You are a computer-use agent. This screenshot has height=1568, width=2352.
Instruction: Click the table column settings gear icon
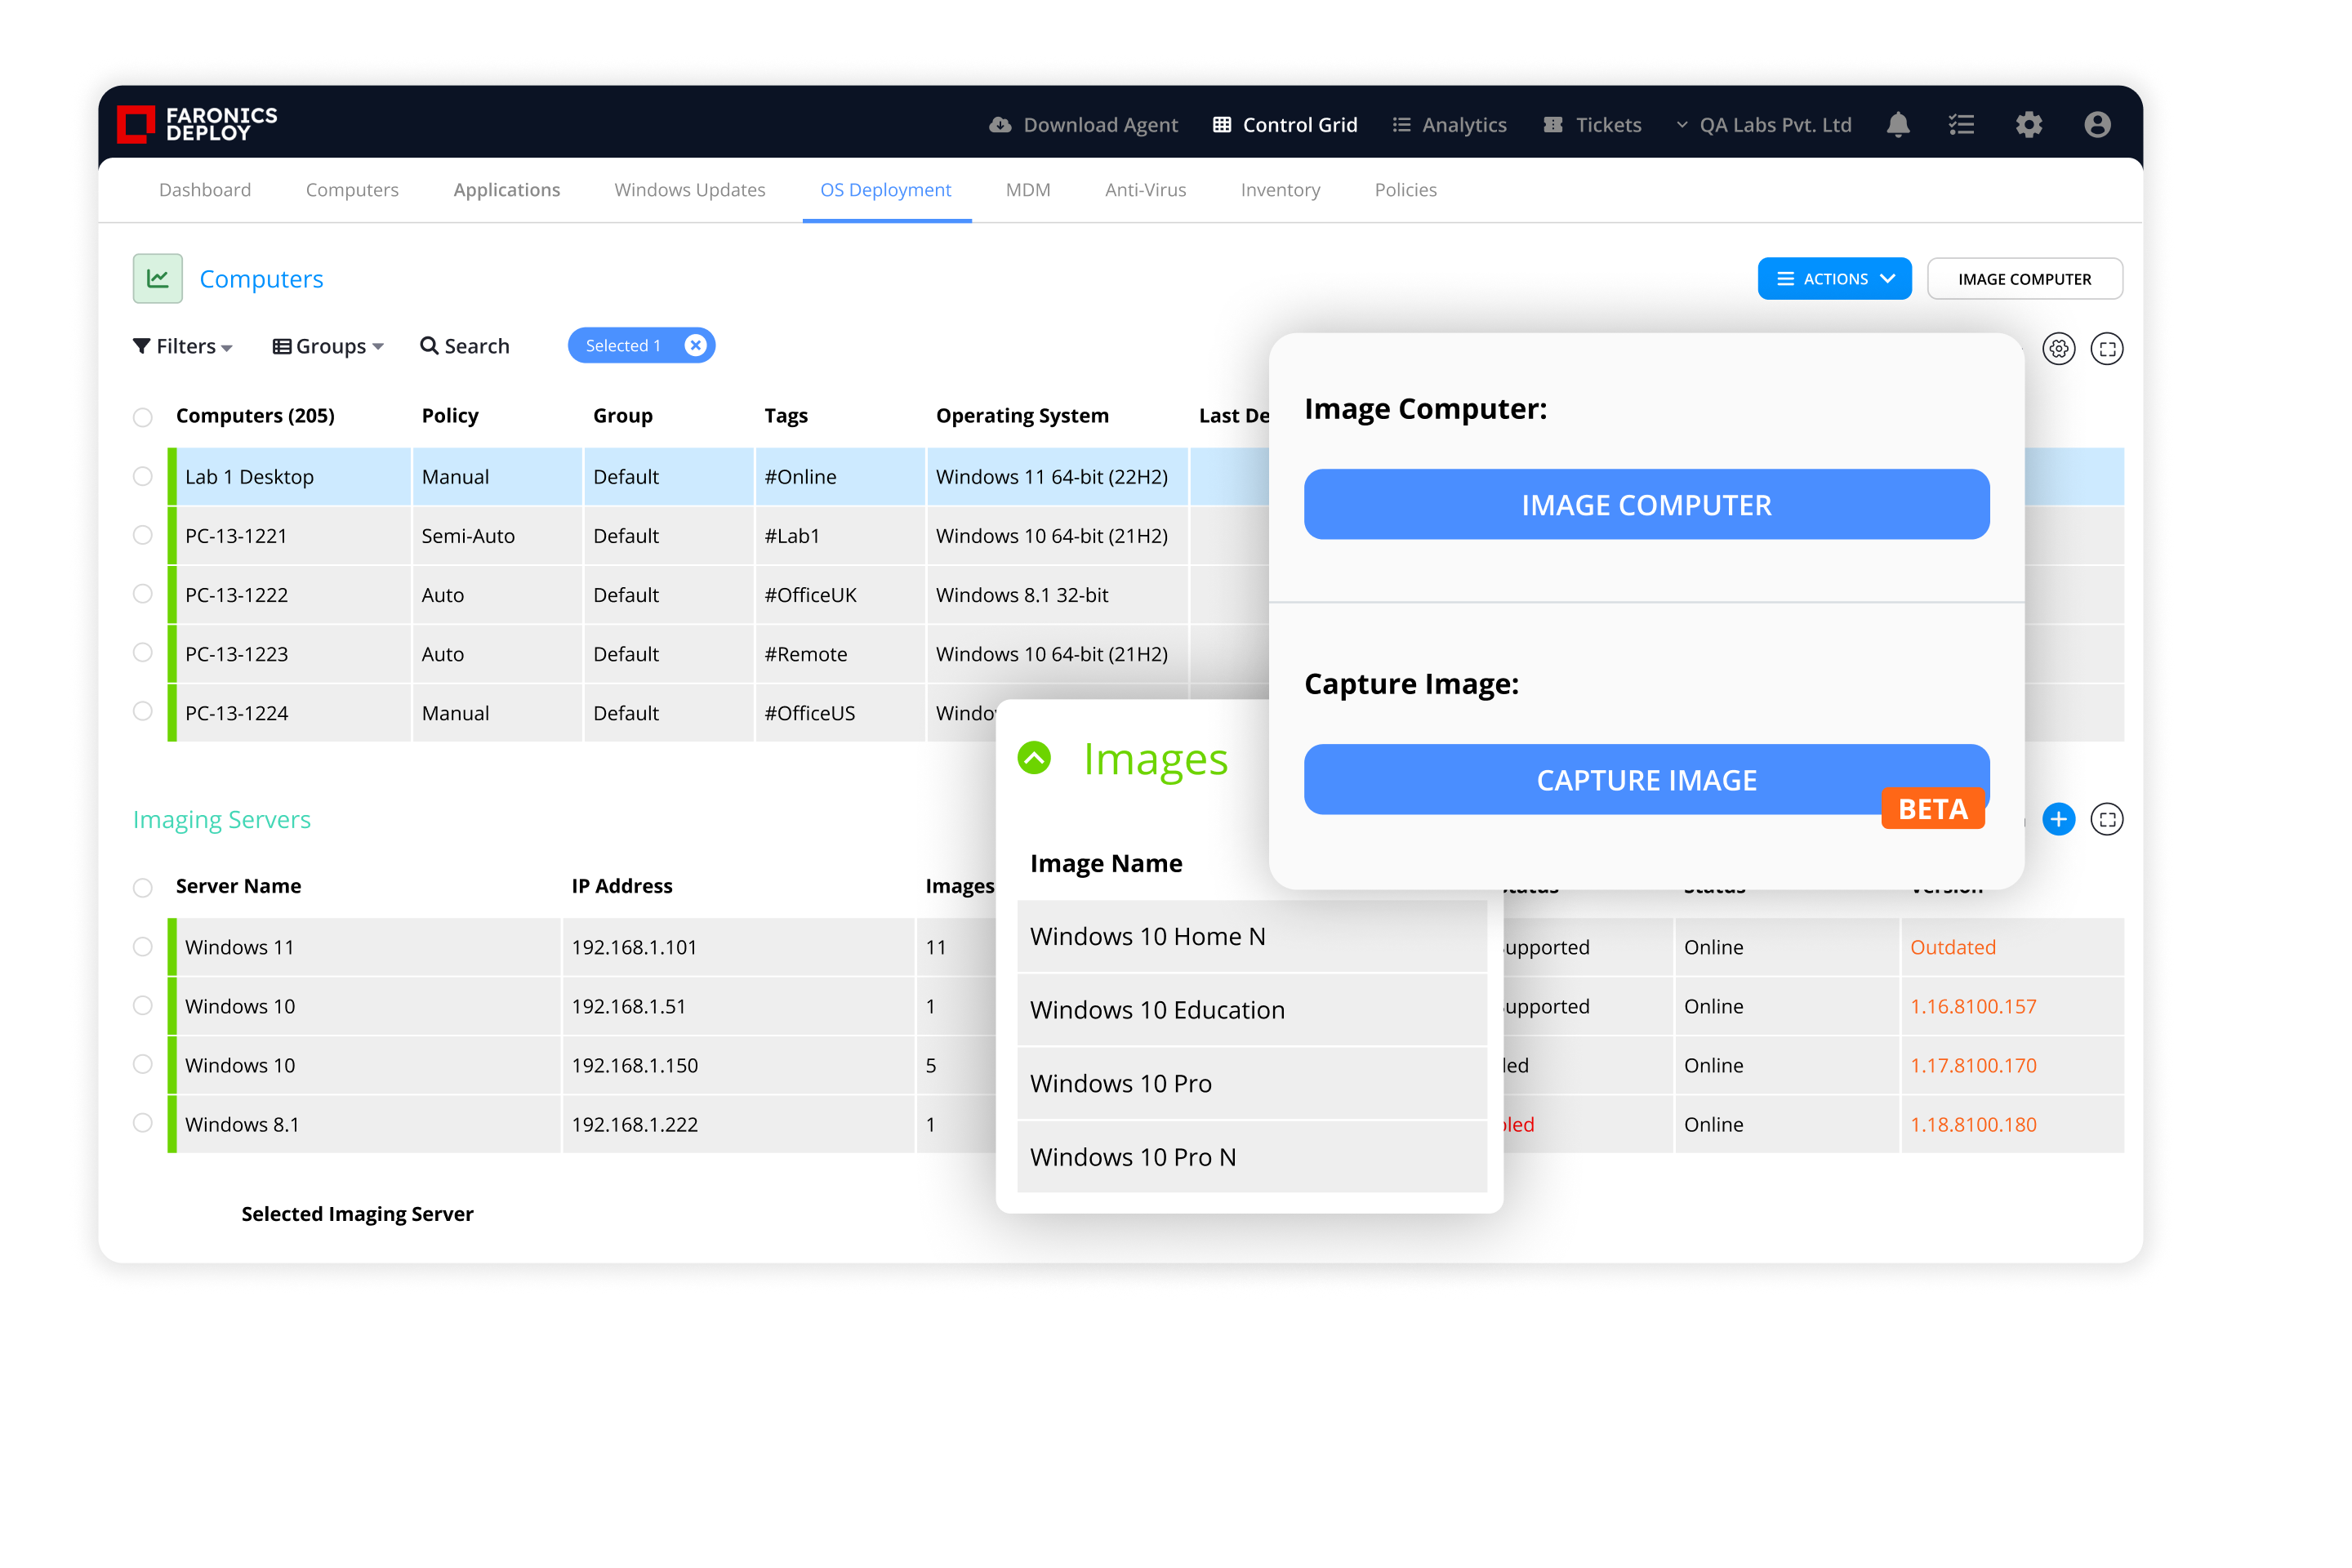tap(2058, 349)
